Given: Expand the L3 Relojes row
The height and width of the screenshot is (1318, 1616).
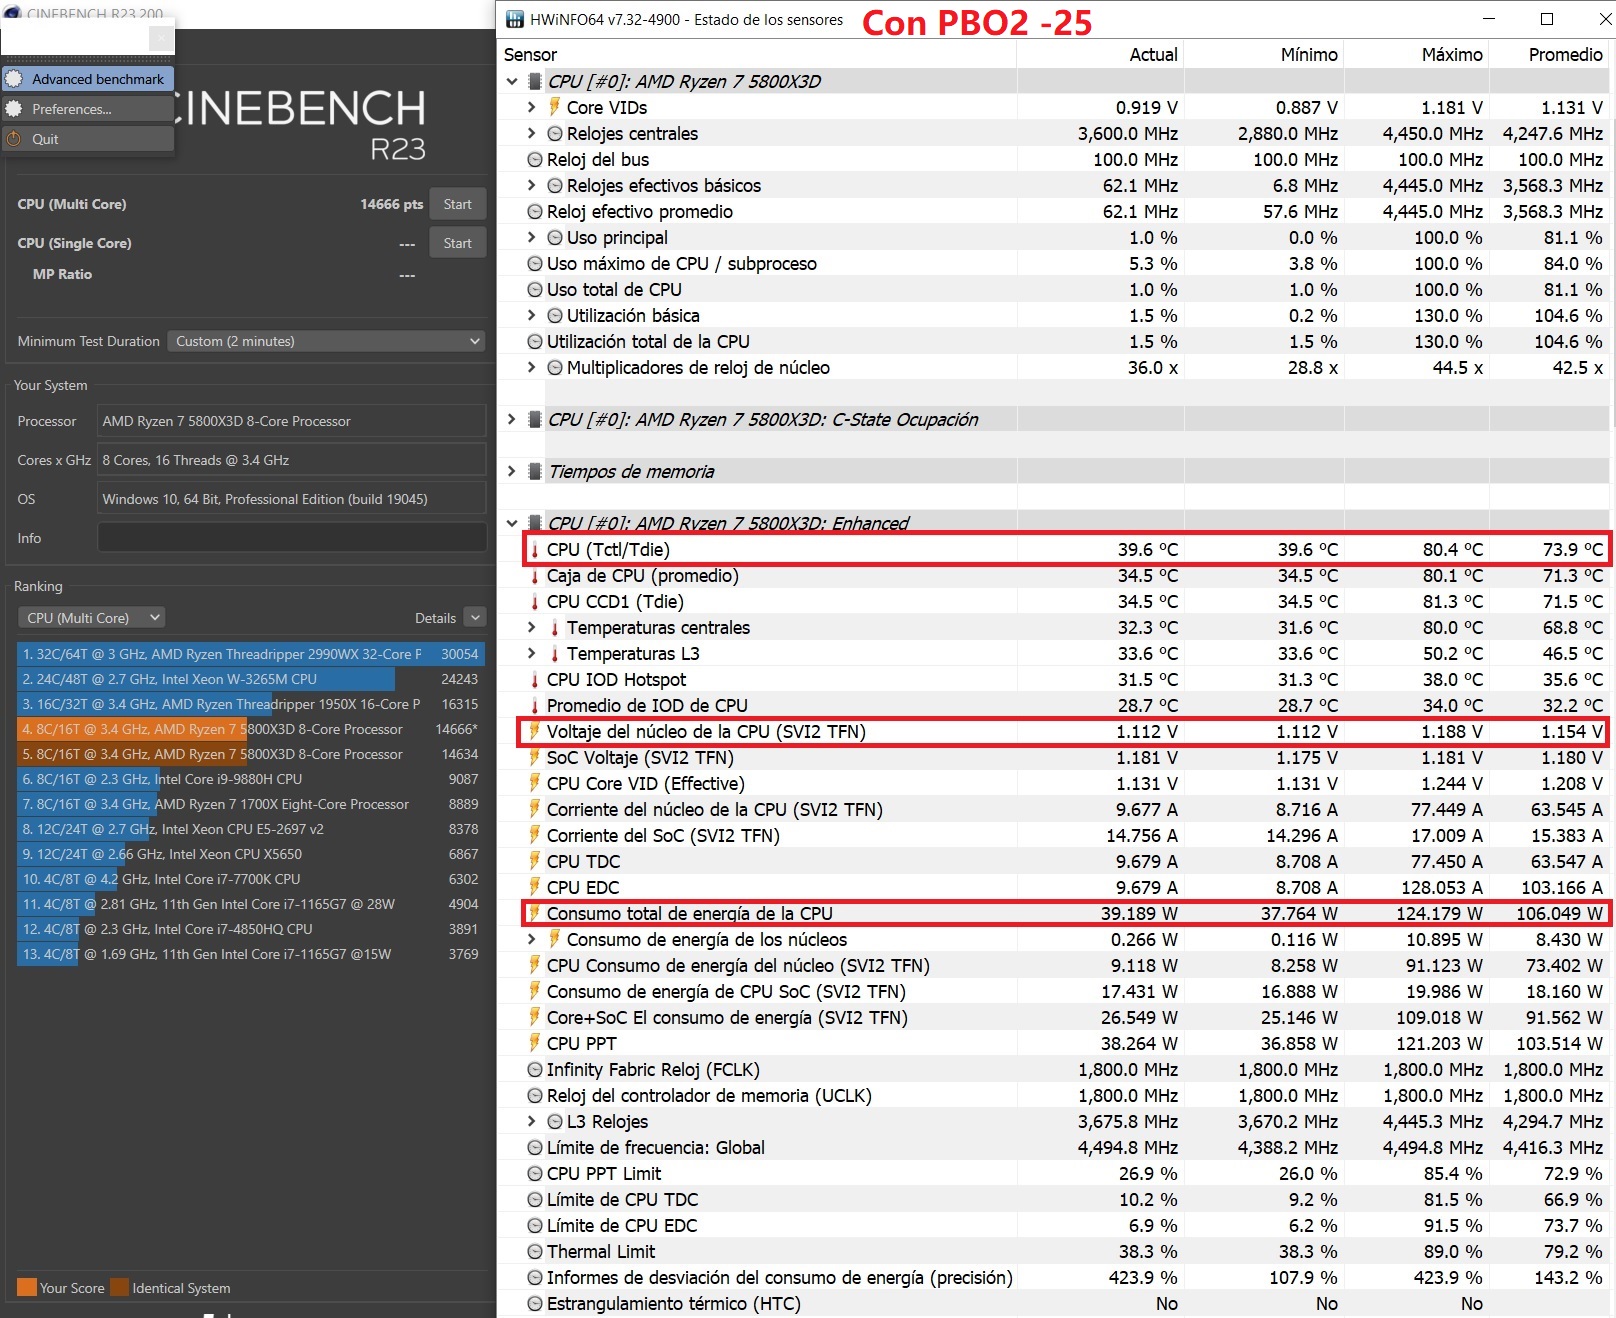Looking at the screenshot, I should click(x=532, y=1121).
